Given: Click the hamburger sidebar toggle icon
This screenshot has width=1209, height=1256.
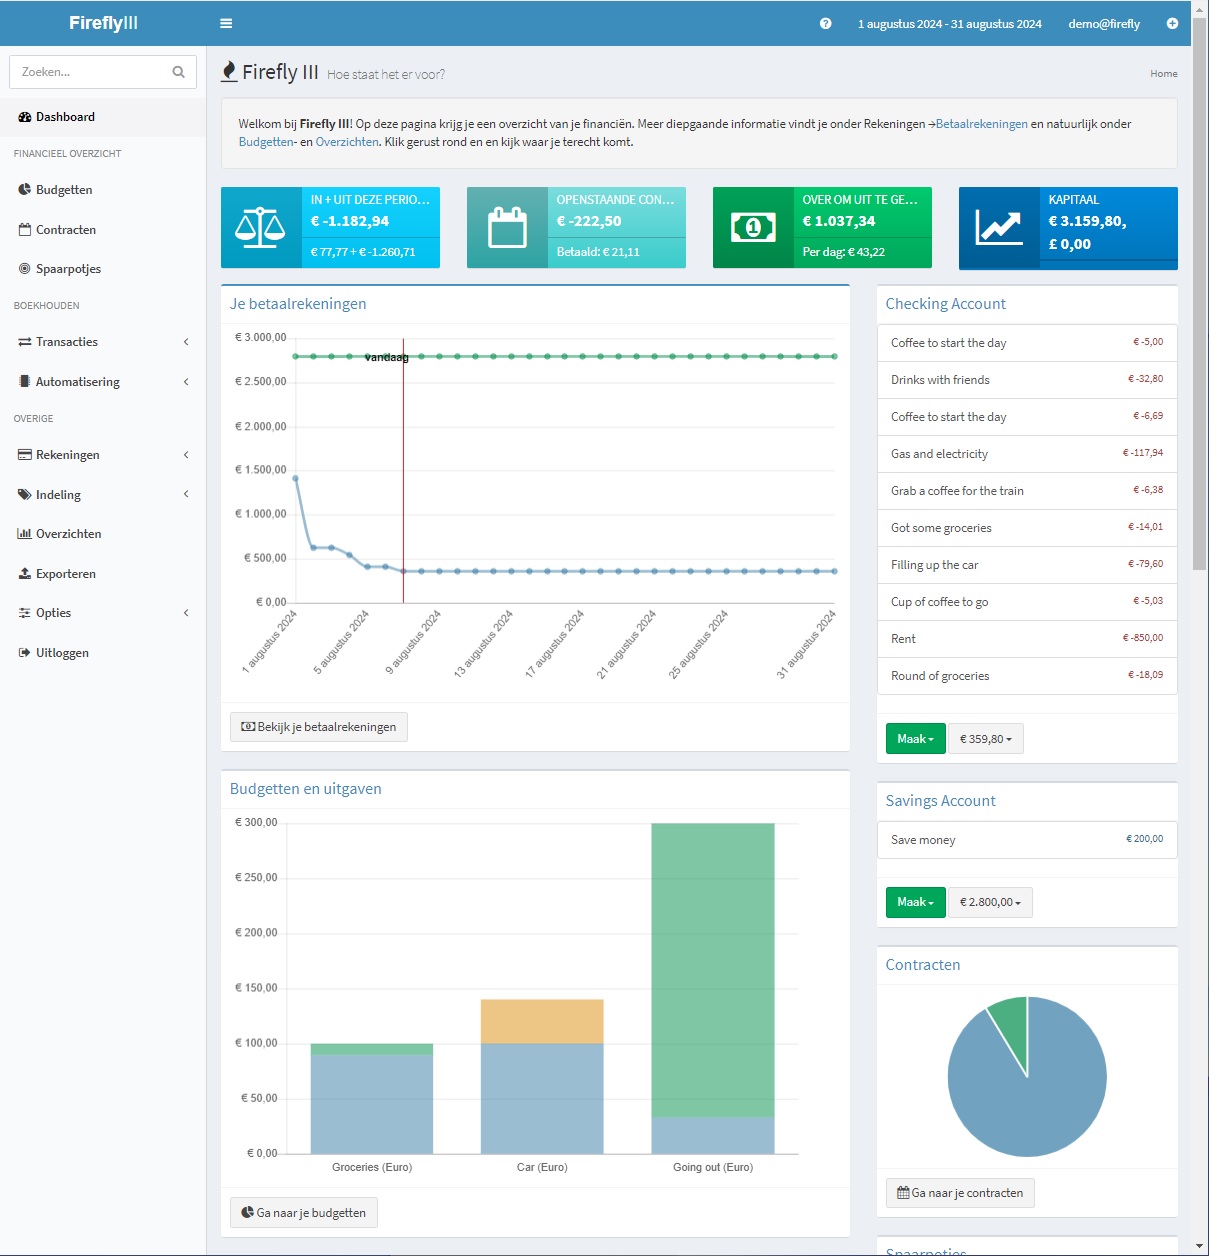Looking at the screenshot, I should pos(226,23).
